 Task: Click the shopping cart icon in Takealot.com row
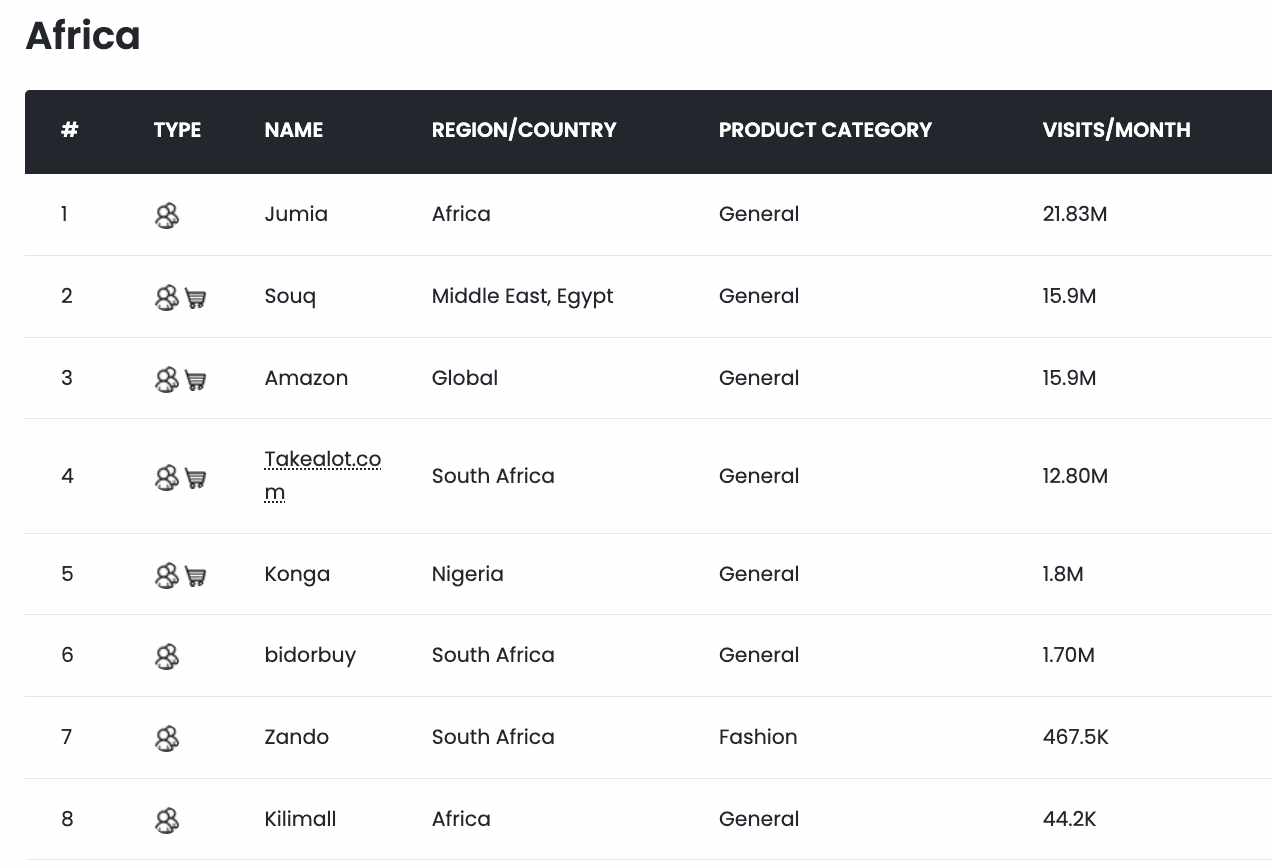[x=196, y=478]
